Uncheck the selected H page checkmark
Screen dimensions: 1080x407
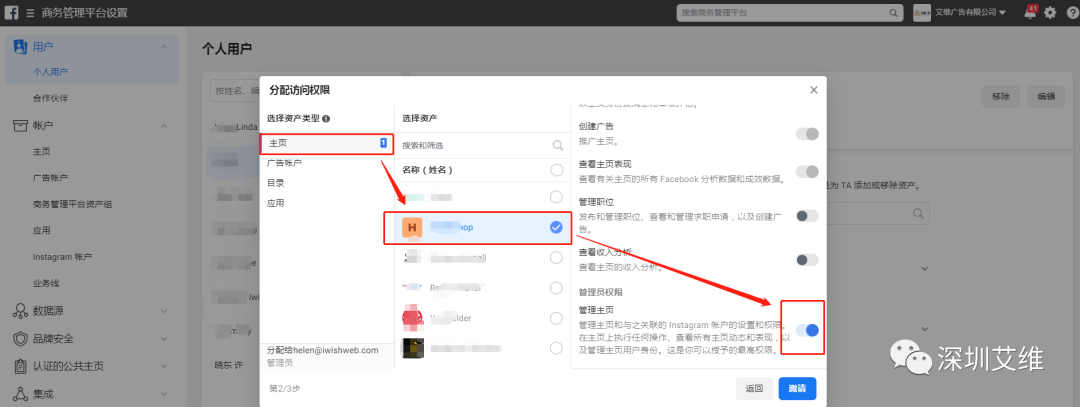click(x=557, y=227)
